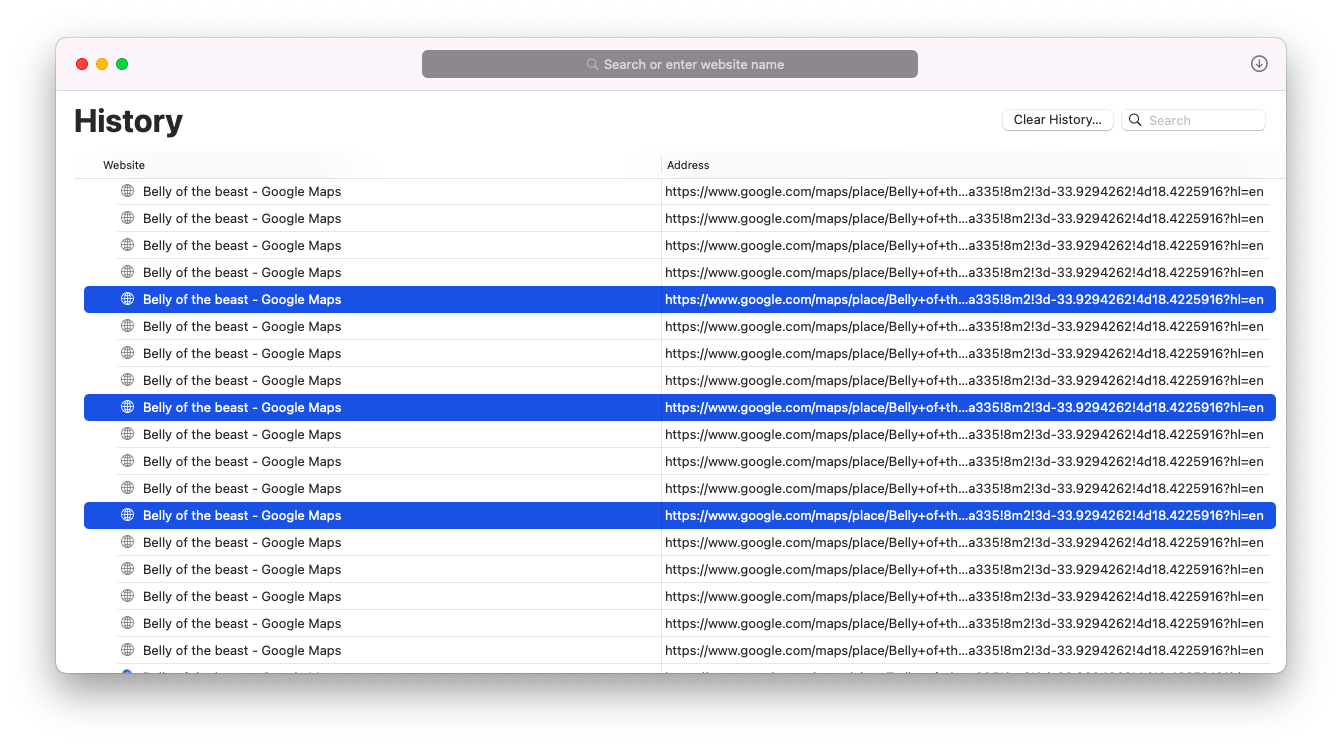Click the Google Maps URL on the top row
The width and height of the screenshot is (1342, 747).
[963, 190]
